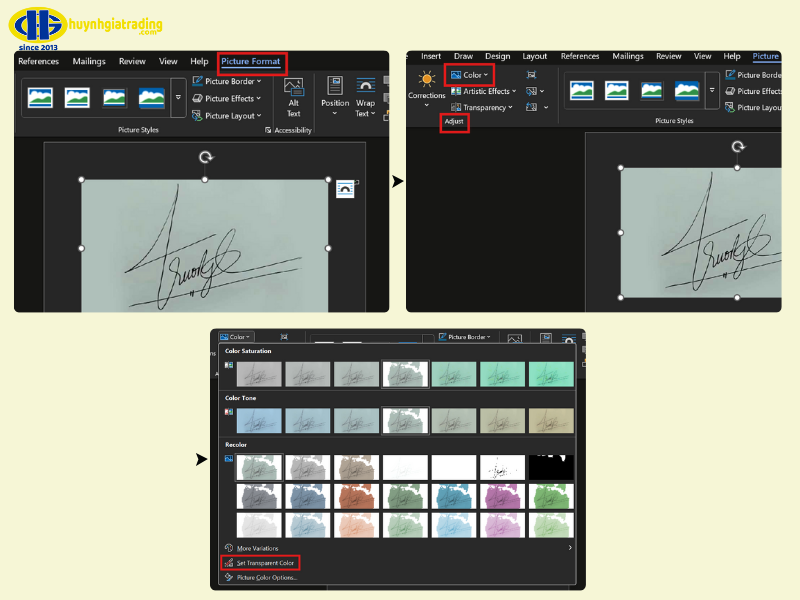Screen dimensions: 800x600
Task: Open the Design tab
Action: pyautogui.click(x=498, y=57)
